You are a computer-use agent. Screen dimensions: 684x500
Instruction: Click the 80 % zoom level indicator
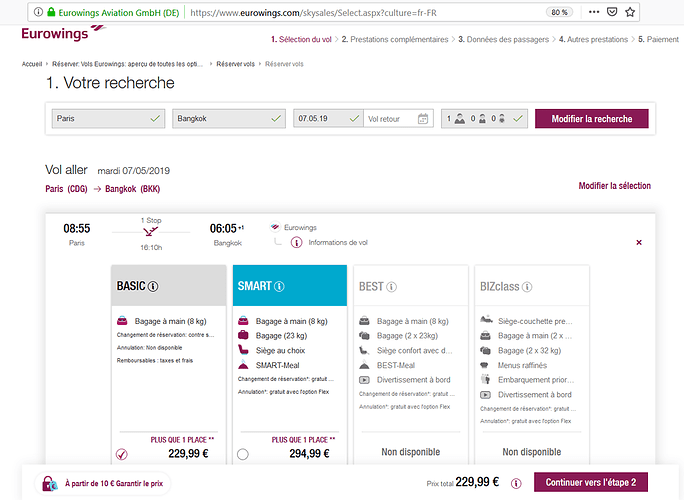pyautogui.click(x=559, y=12)
